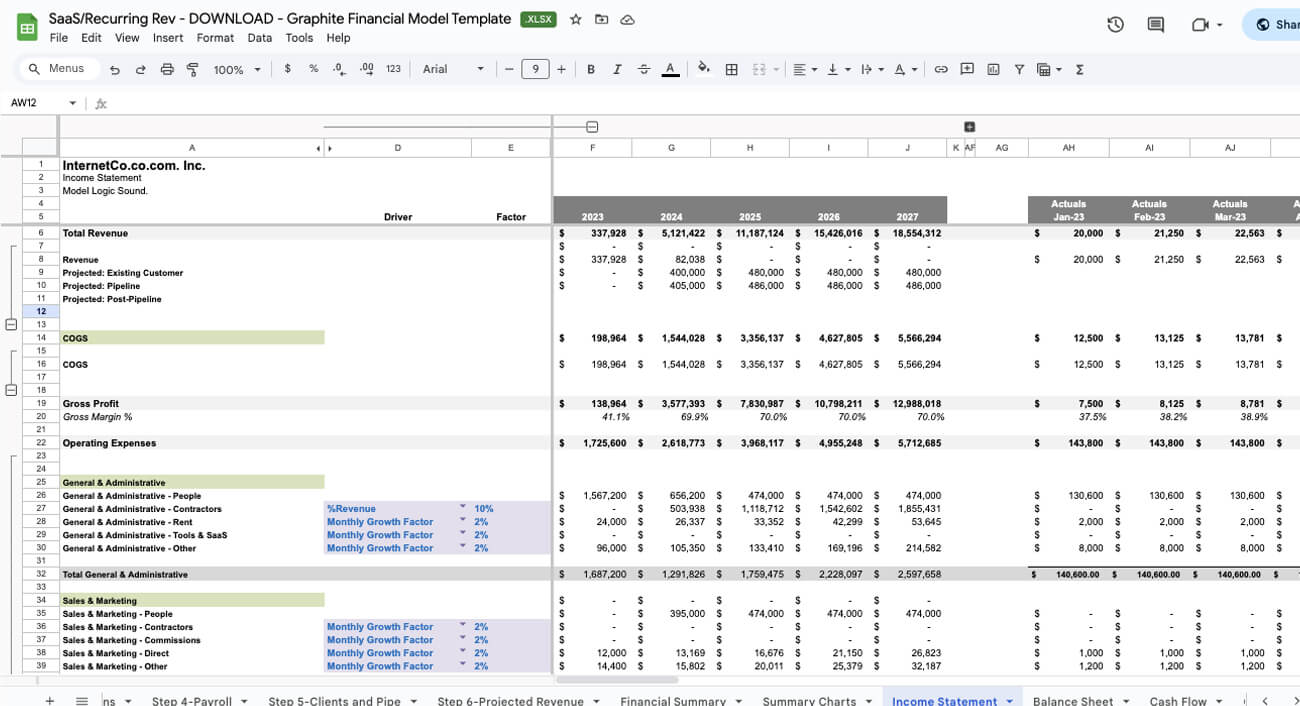The height and width of the screenshot is (706, 1300).
Task: Add a new sheet
Action: [x=49, y=700]
